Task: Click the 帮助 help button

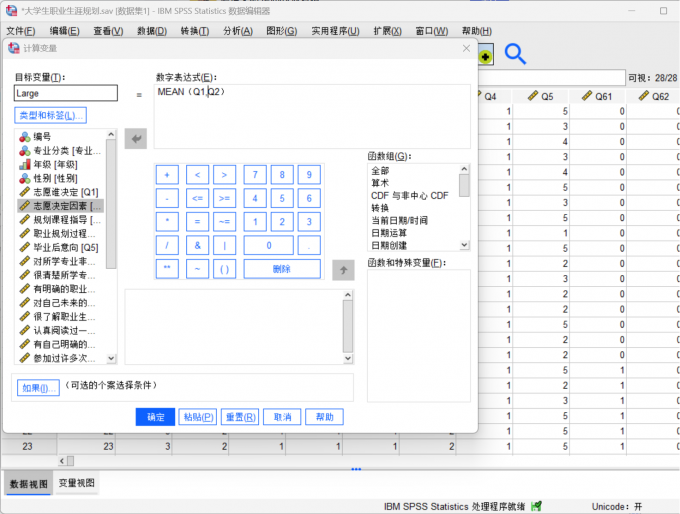Action: tap(324, 417)
